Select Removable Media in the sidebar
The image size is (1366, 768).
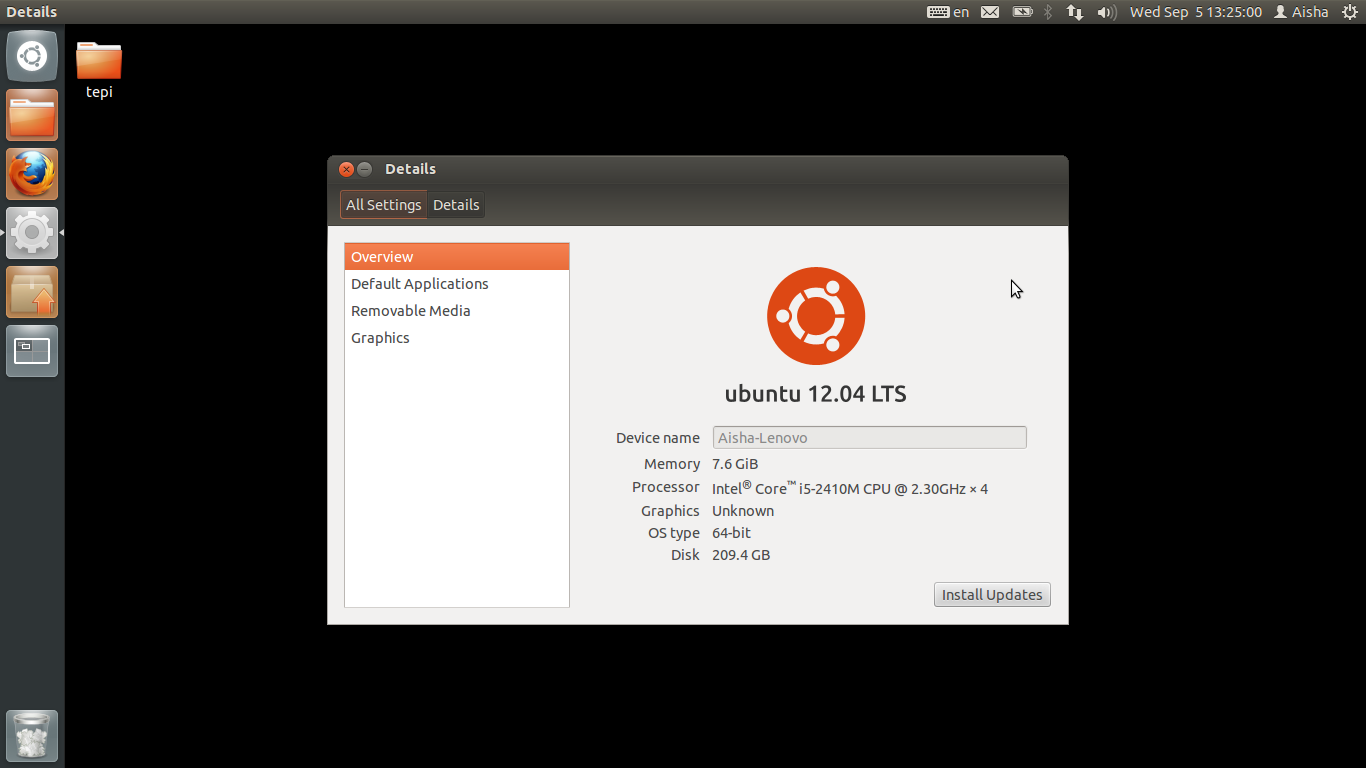(x=457, y=311)
